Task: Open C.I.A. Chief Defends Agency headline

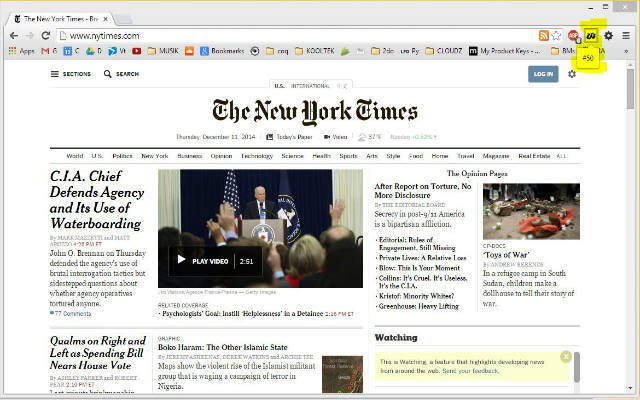Action: click(x=97, y=200)
